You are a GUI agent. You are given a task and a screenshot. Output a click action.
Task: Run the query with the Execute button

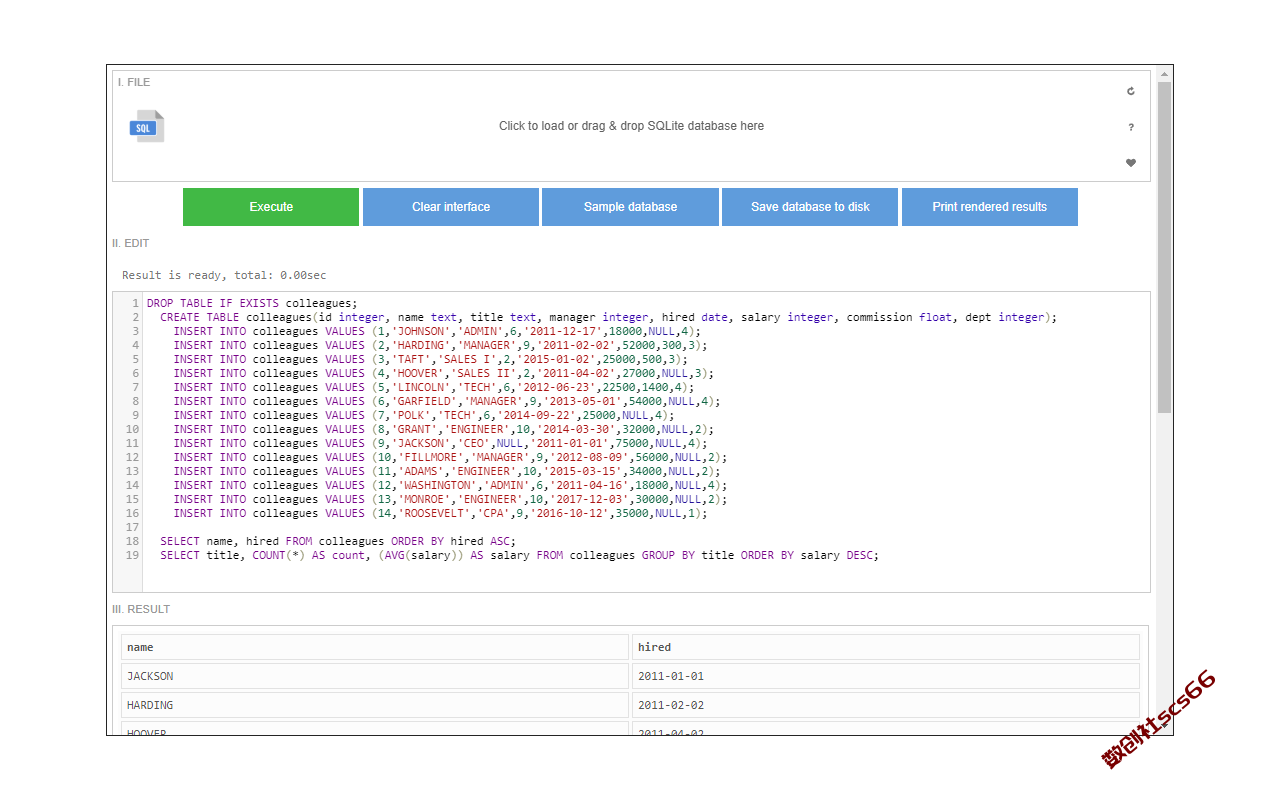[x=271, y=207]
